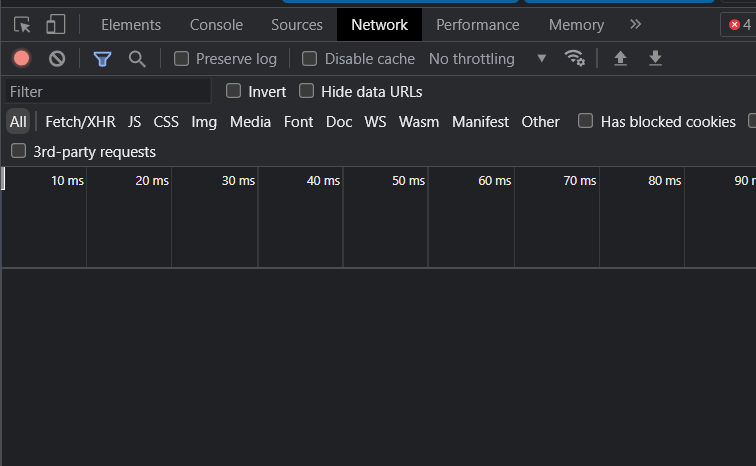Toggle the network filter funnel icon
Viewport: 756px width, 466px height.
tap(102, 59)
